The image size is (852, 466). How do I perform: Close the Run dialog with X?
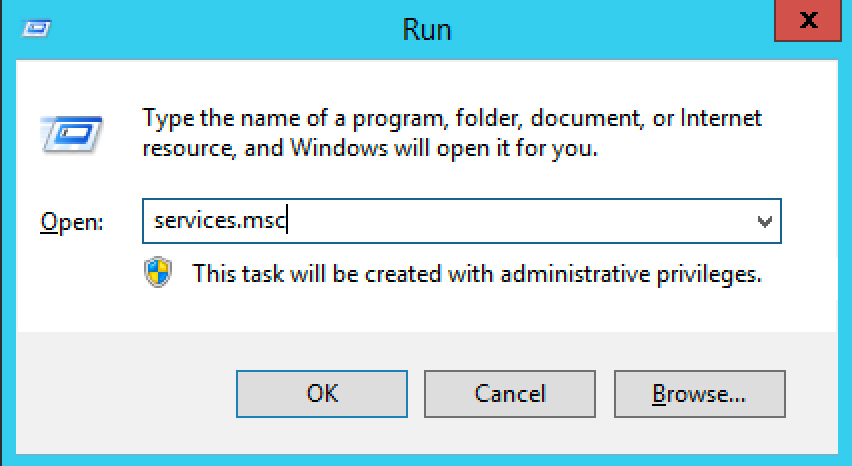(x=811, y=22)
